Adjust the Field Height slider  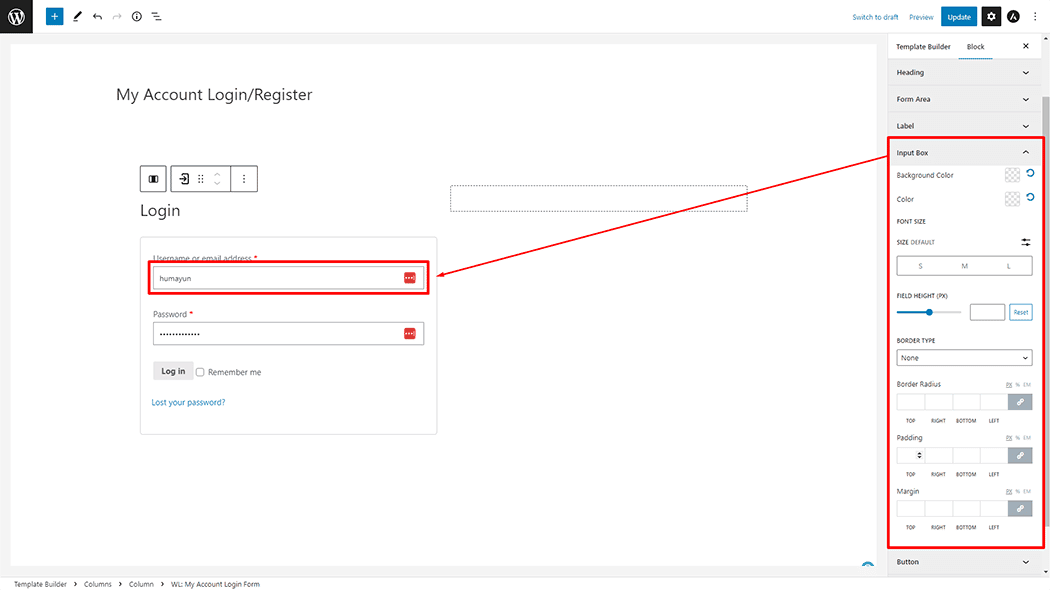(928, 311)
